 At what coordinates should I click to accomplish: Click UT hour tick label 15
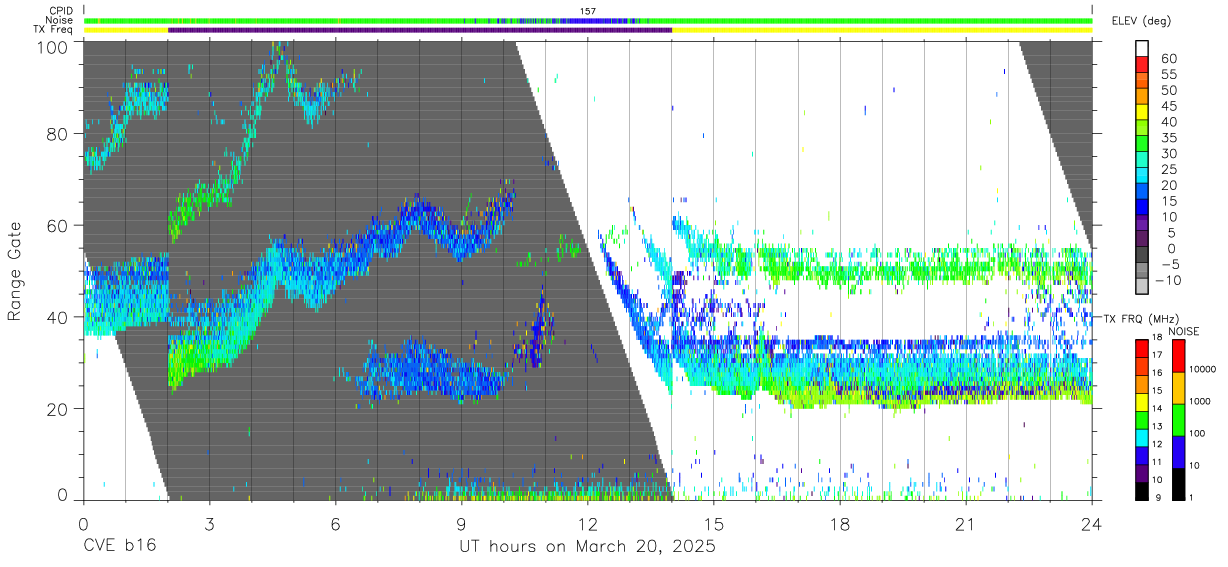(x=714, y=525)
